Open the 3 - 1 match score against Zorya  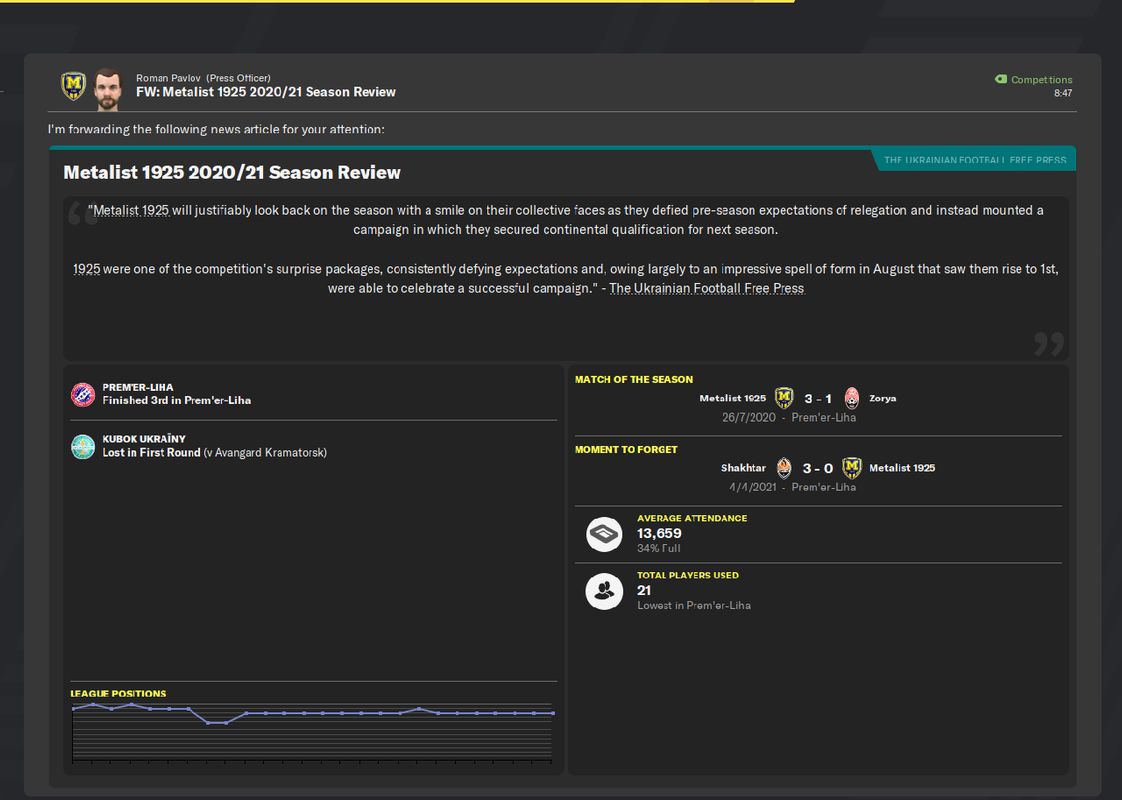click(818, 399)
